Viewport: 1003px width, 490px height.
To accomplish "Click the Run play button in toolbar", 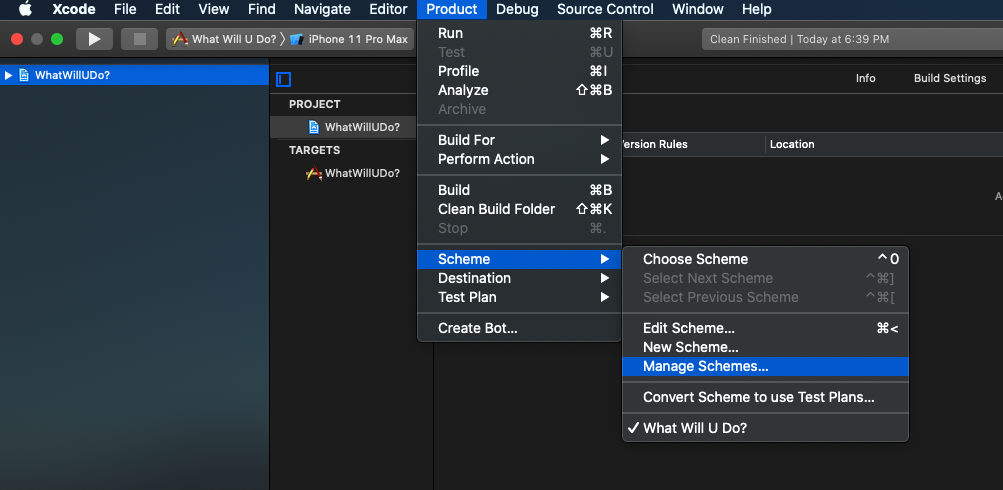I will (x=95, y=39).
